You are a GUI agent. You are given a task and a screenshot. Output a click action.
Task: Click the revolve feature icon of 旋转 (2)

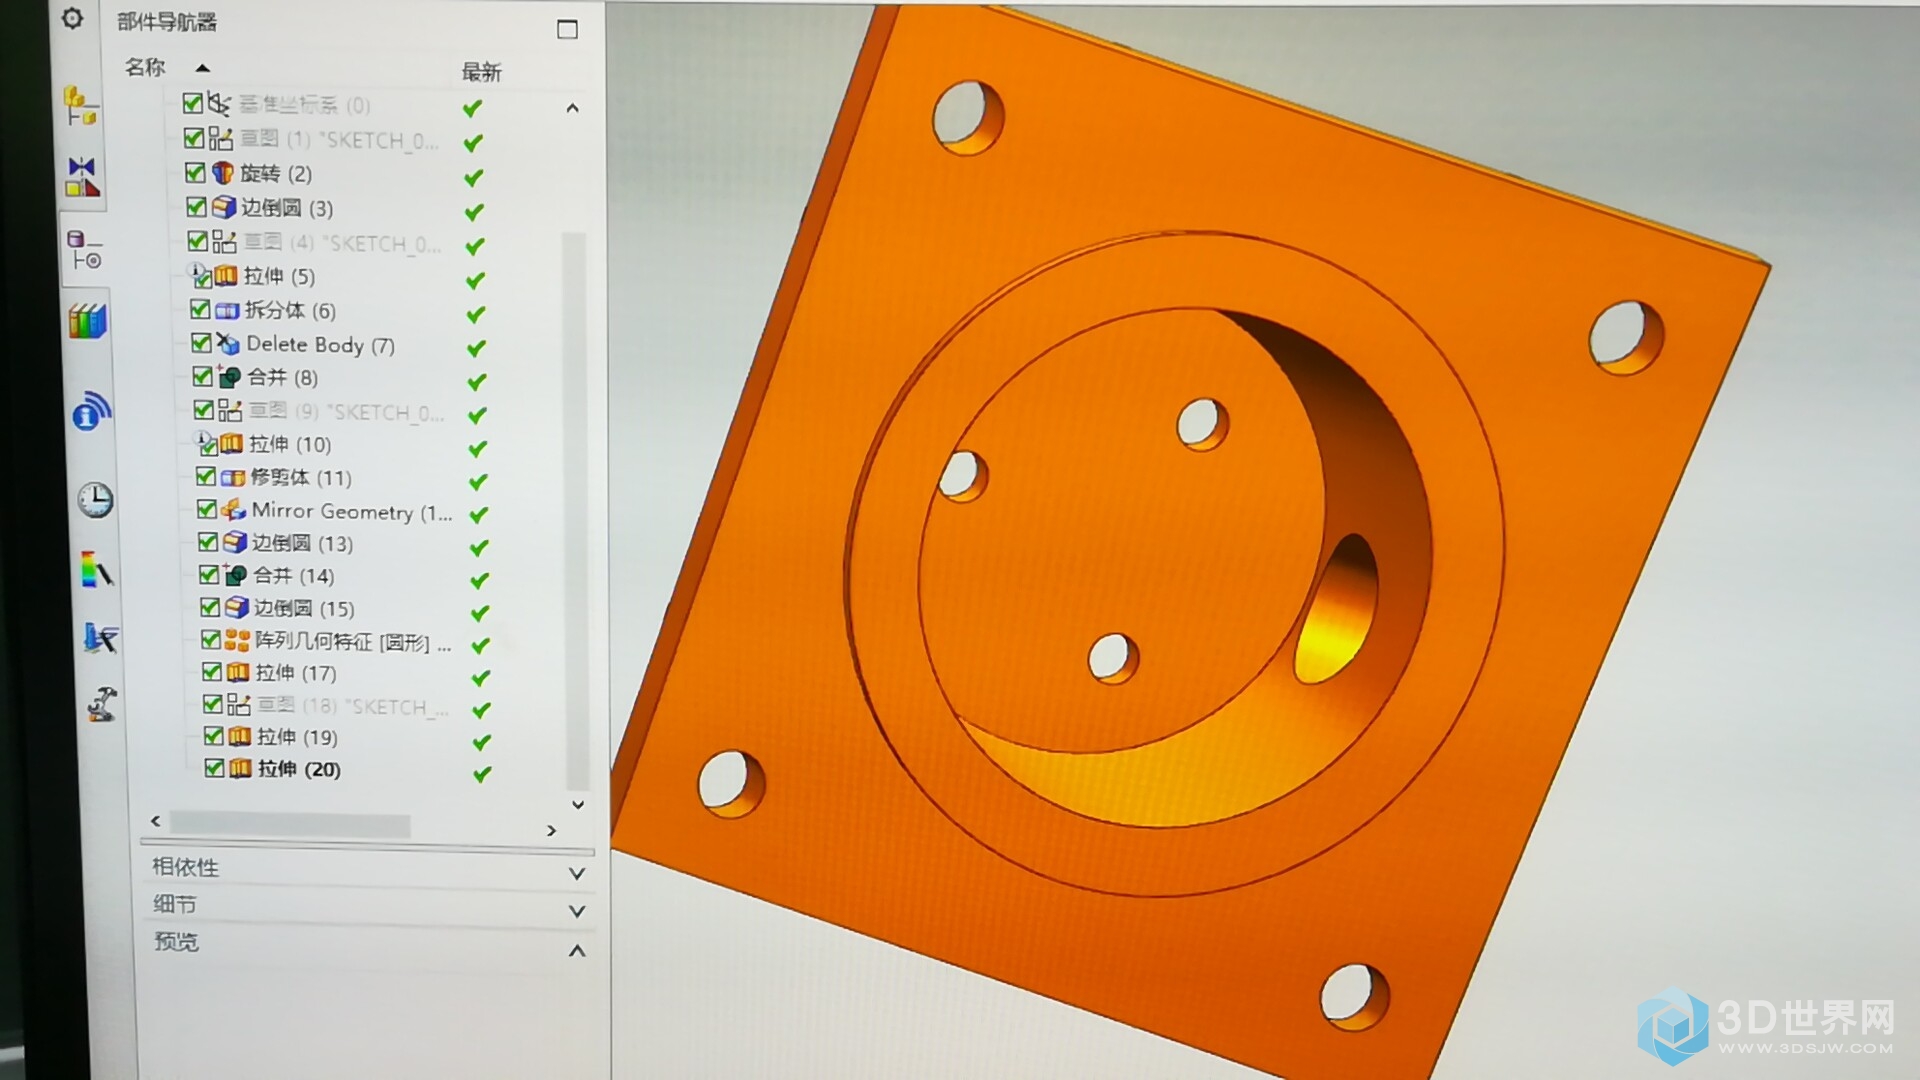[222, 173]
